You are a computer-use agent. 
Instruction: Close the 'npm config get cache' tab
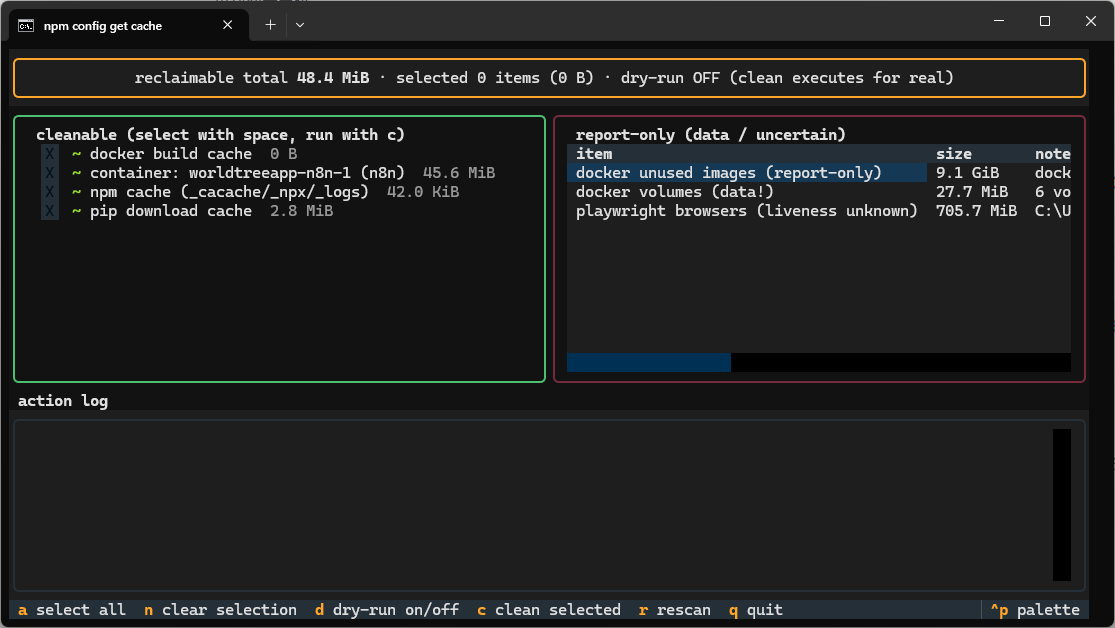(x=228, y=25)
